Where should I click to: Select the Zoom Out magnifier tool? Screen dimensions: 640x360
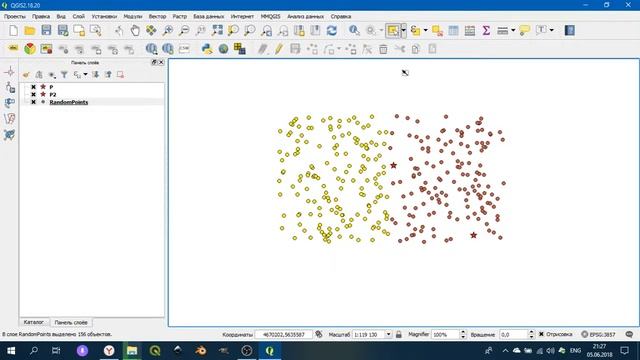tap(184, 31)
